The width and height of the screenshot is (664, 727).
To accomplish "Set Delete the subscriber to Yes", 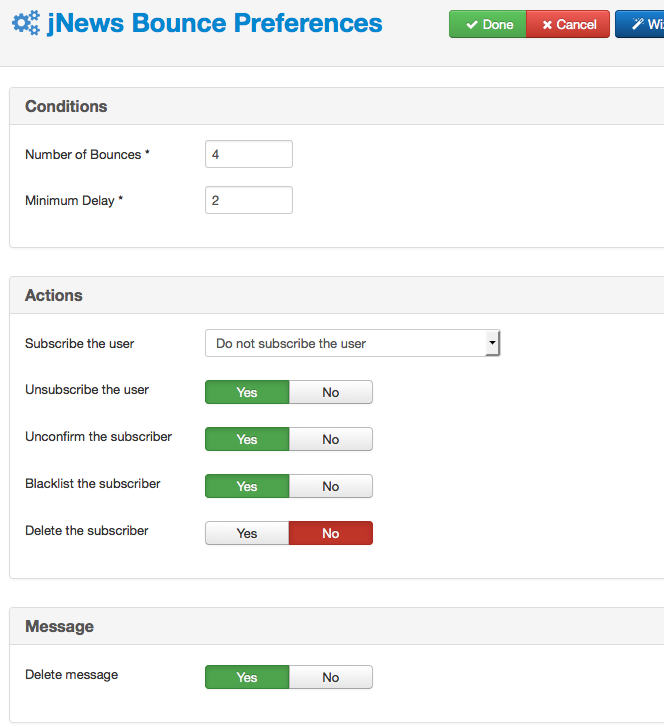I will (247, 533).
